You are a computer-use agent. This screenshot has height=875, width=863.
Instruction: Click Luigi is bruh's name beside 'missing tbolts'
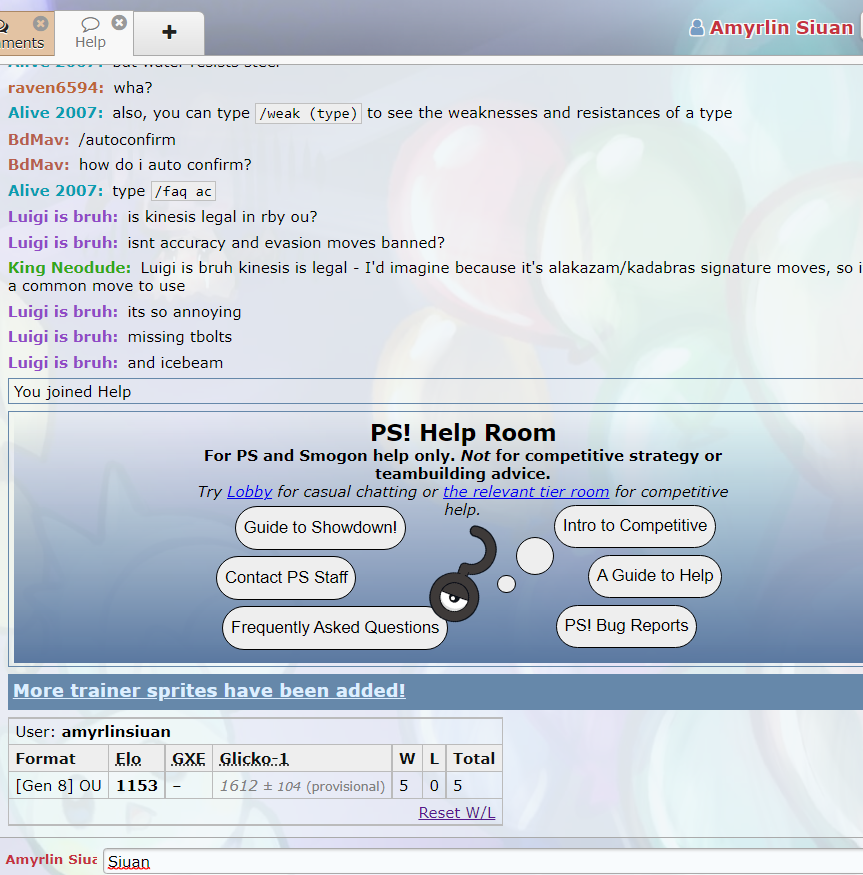click(x=63, y=337)
